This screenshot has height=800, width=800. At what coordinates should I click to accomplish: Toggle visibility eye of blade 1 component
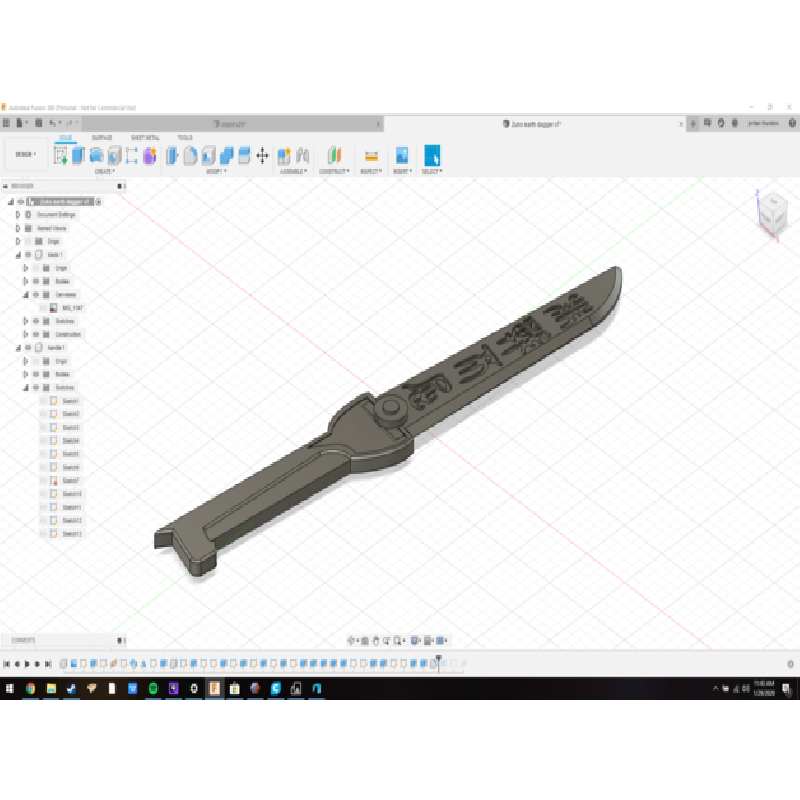click(28, 255)
